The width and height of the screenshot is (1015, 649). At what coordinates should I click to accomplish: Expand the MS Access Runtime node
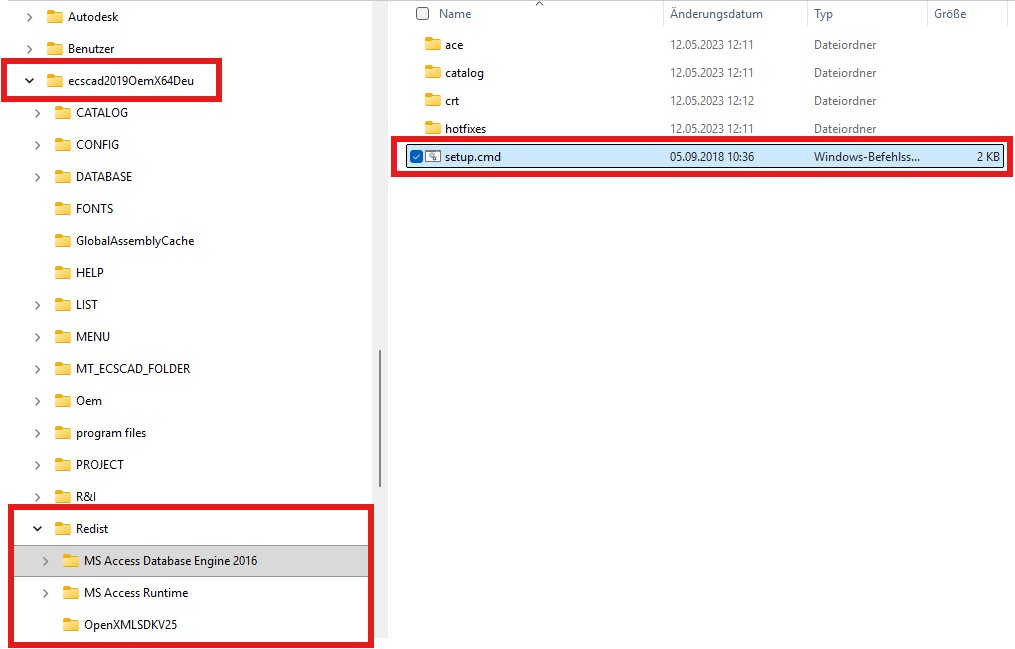(45, 593)
